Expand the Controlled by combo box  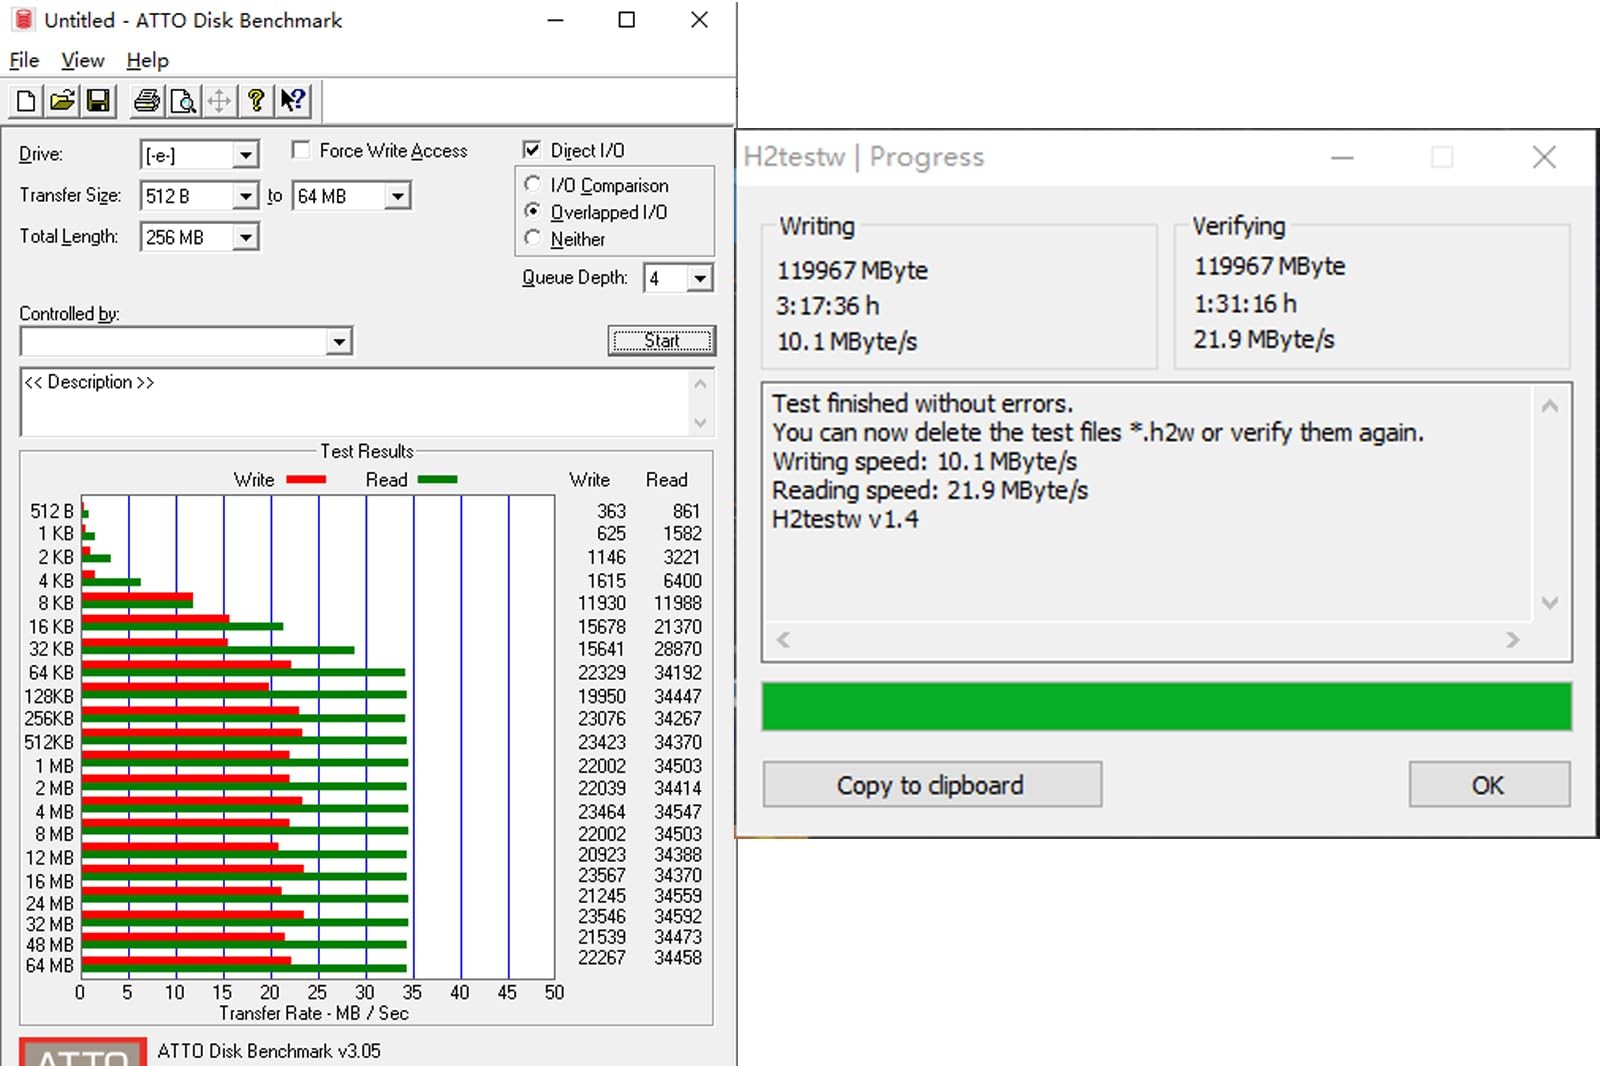pos(340,342)
